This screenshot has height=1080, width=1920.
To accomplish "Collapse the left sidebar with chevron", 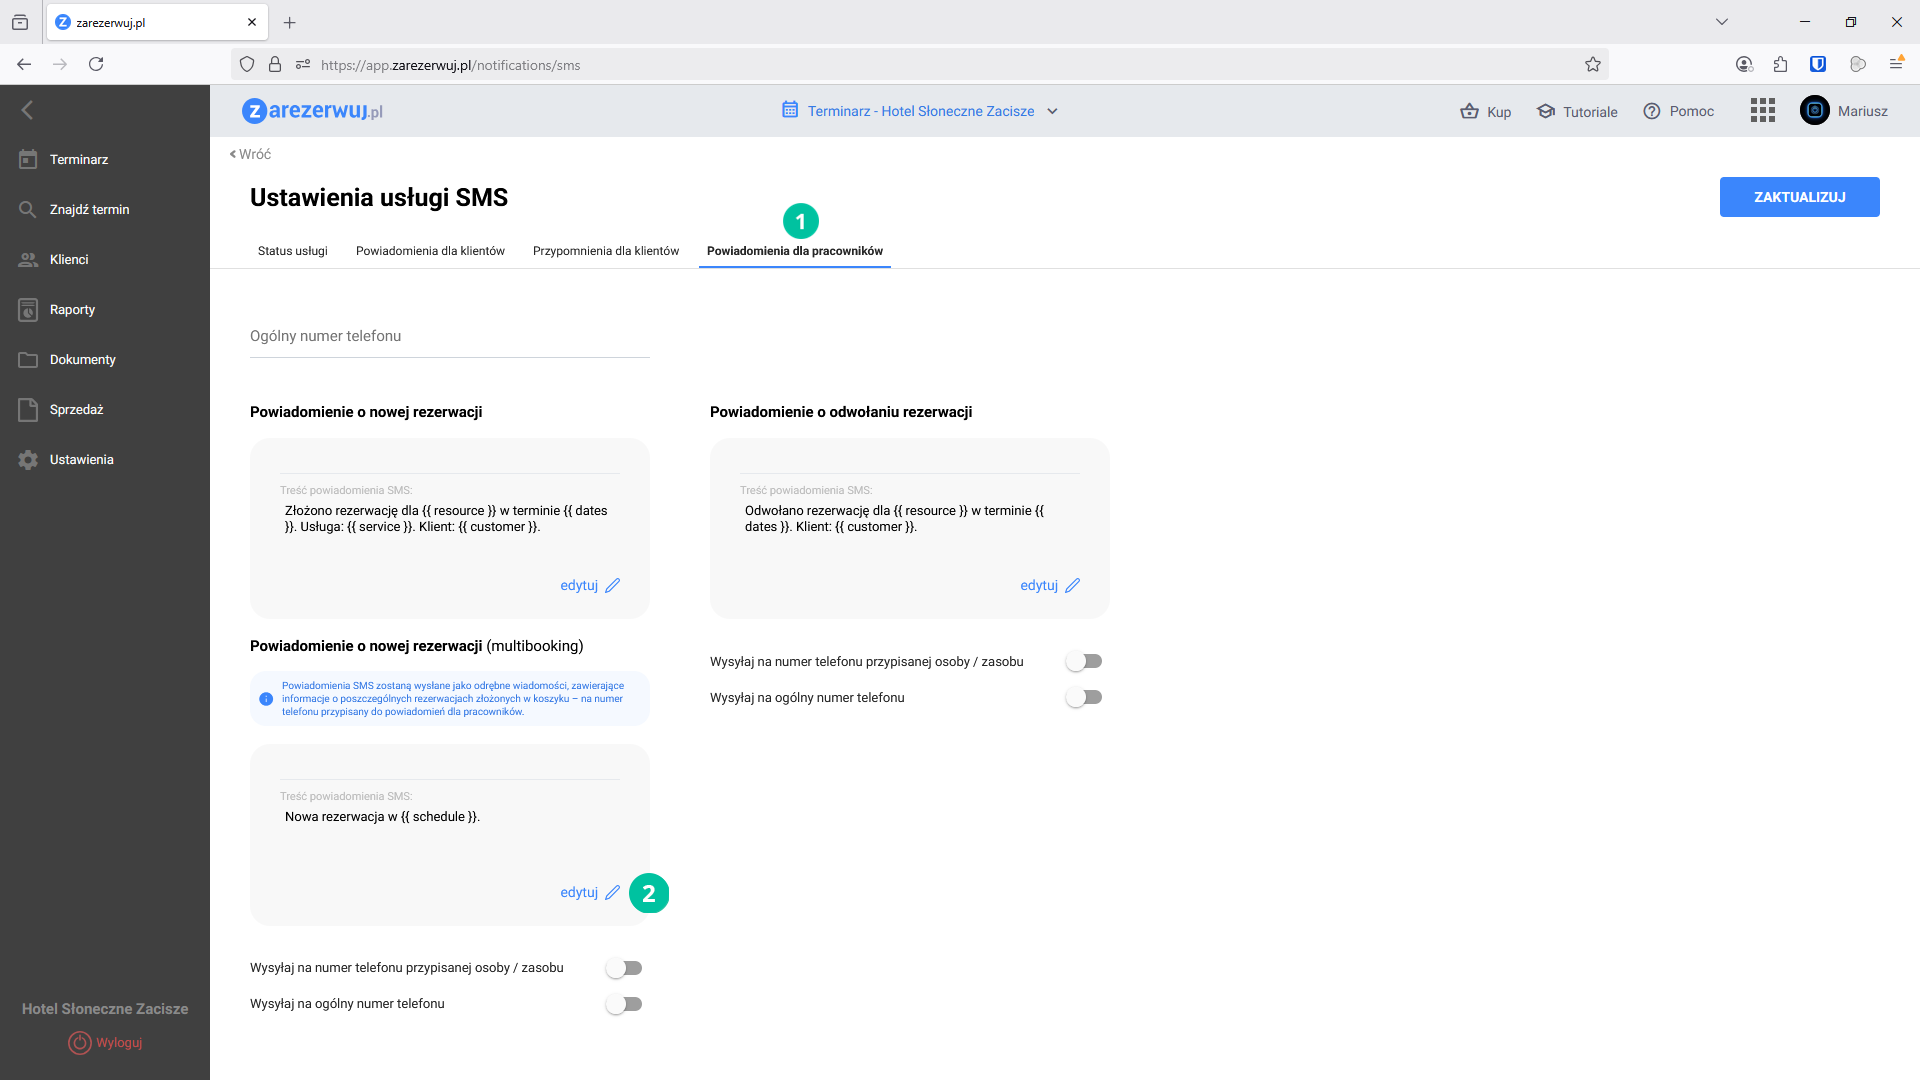I will pyautogui.click(x=28, y=111).
